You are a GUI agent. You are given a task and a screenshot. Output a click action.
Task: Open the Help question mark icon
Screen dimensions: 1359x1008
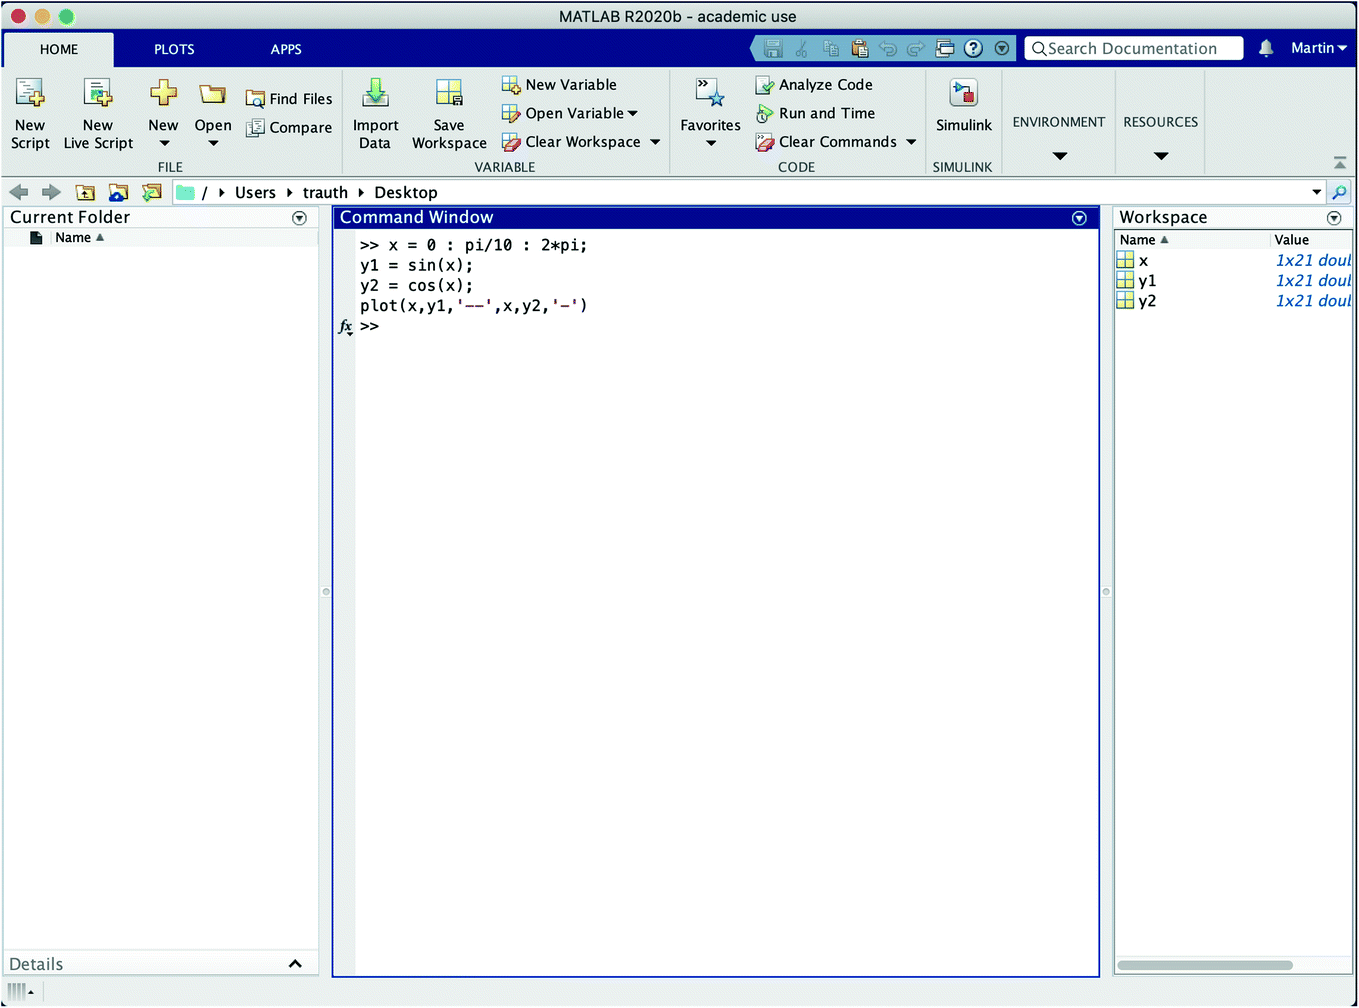click(x=973, y=48)
